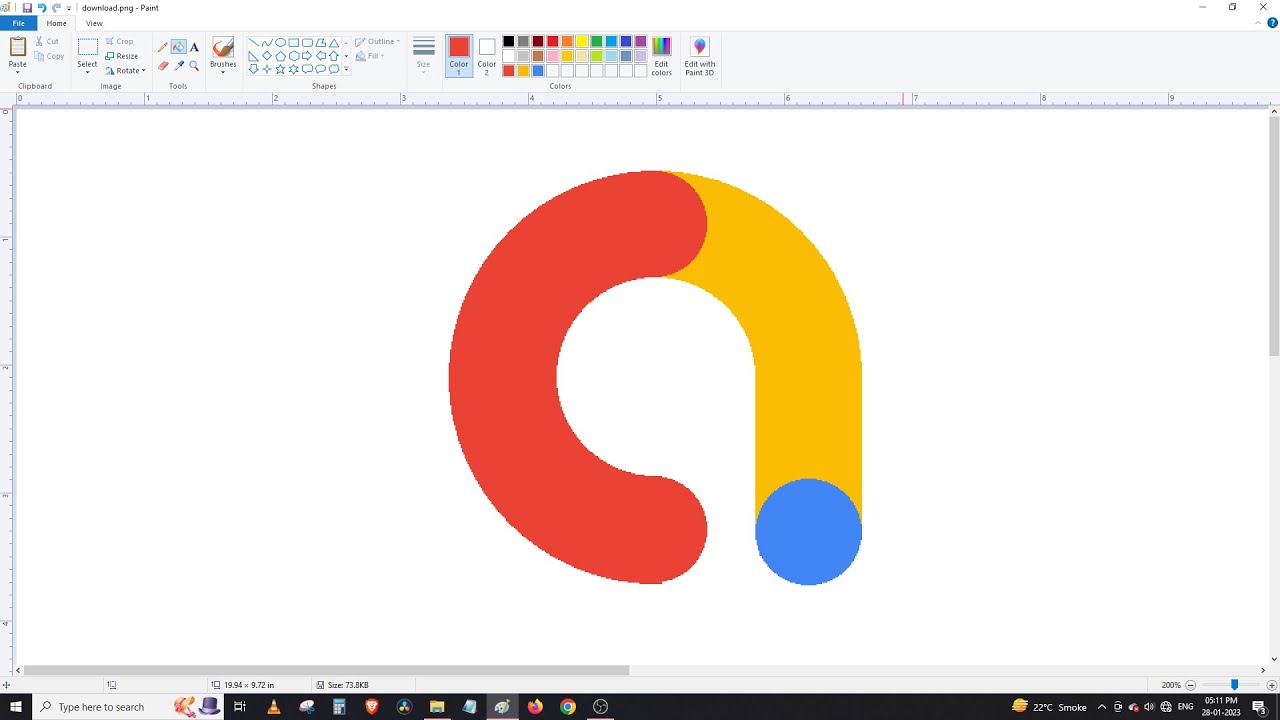
Task: Open VLC from the taskbar
Action: coord(274,707)
